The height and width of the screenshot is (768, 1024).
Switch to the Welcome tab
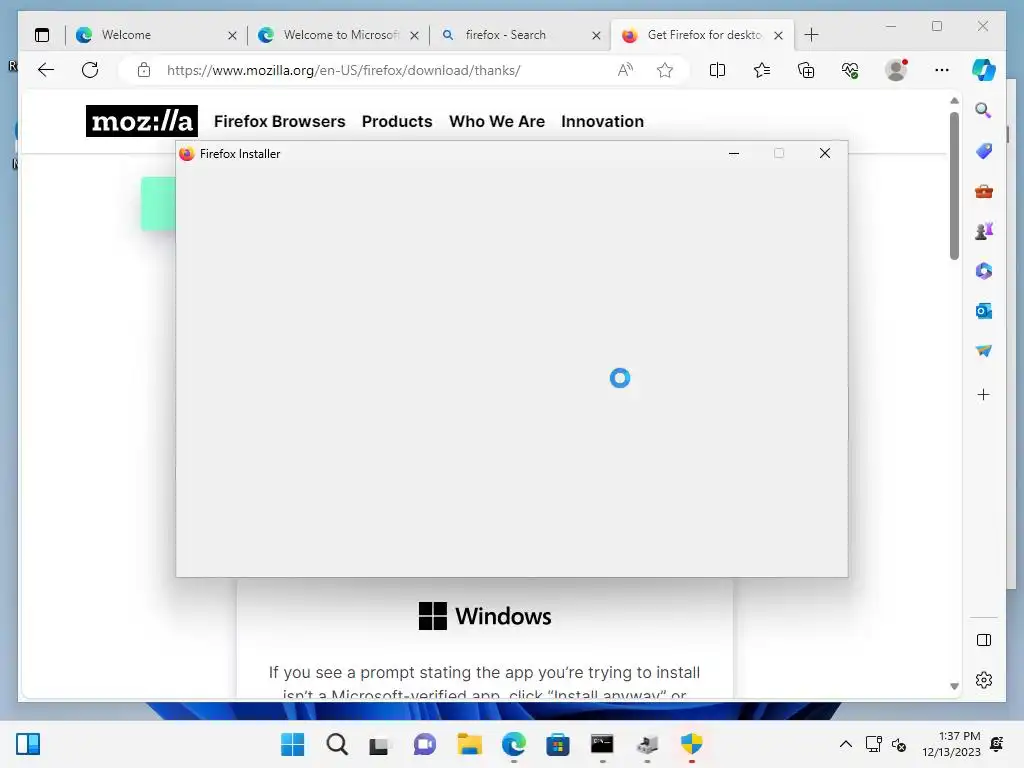pos(157,35)
